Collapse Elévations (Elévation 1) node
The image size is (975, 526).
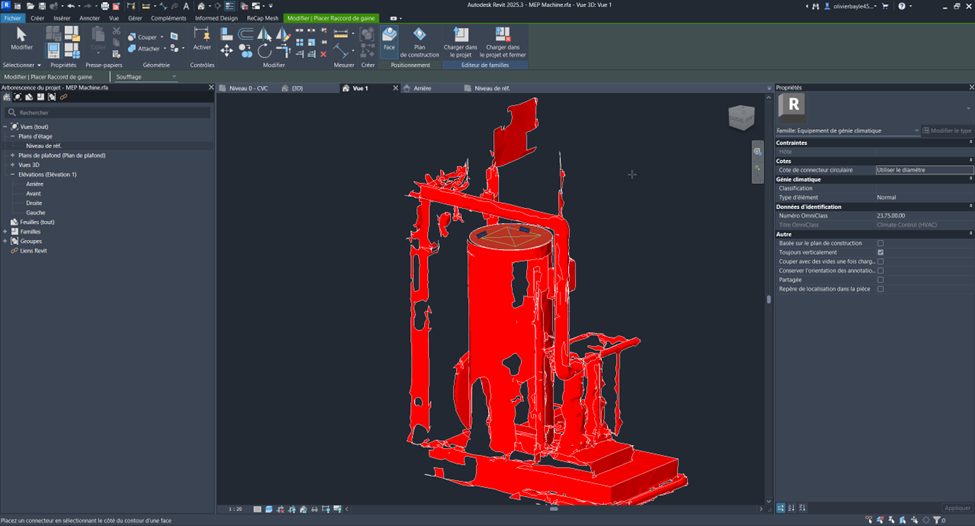(x=12, y=174)
